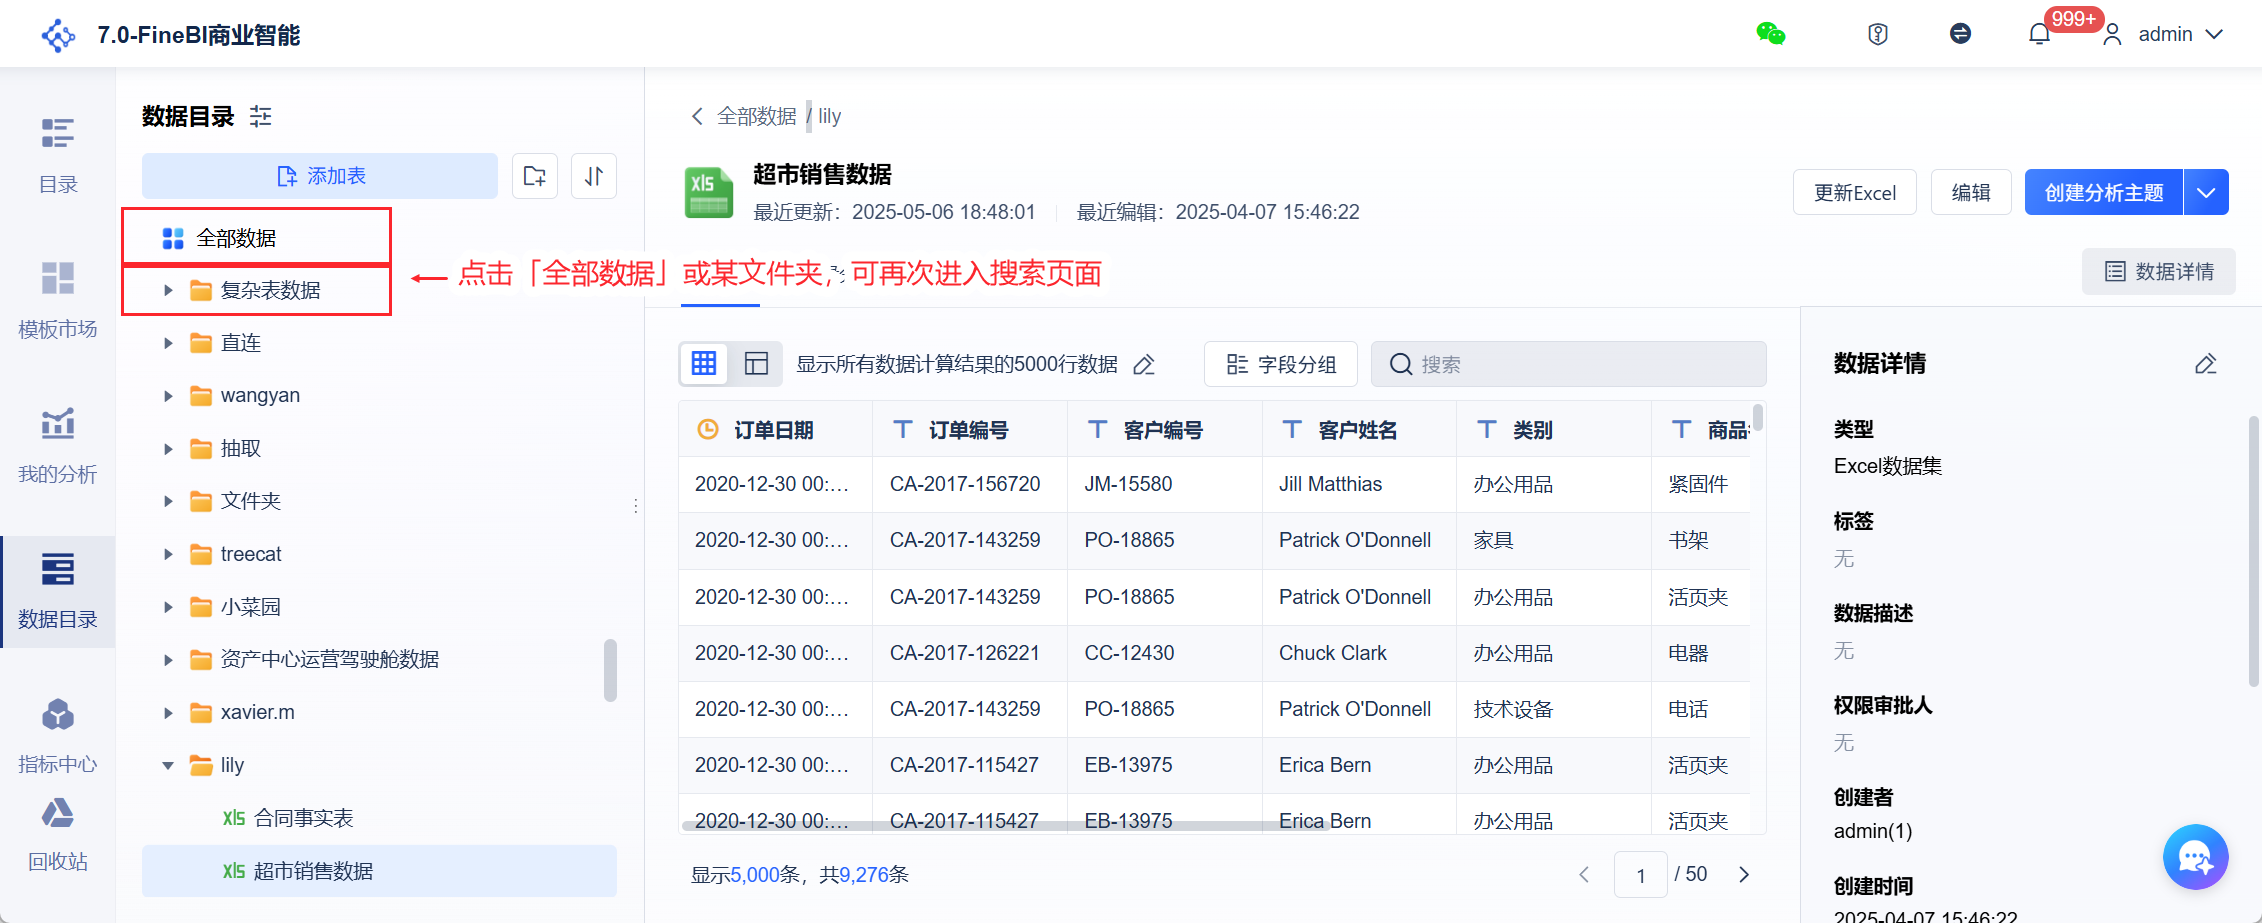Expand the 文件夹 folder
Screen dimensions: 2262x923
[168, 501]
